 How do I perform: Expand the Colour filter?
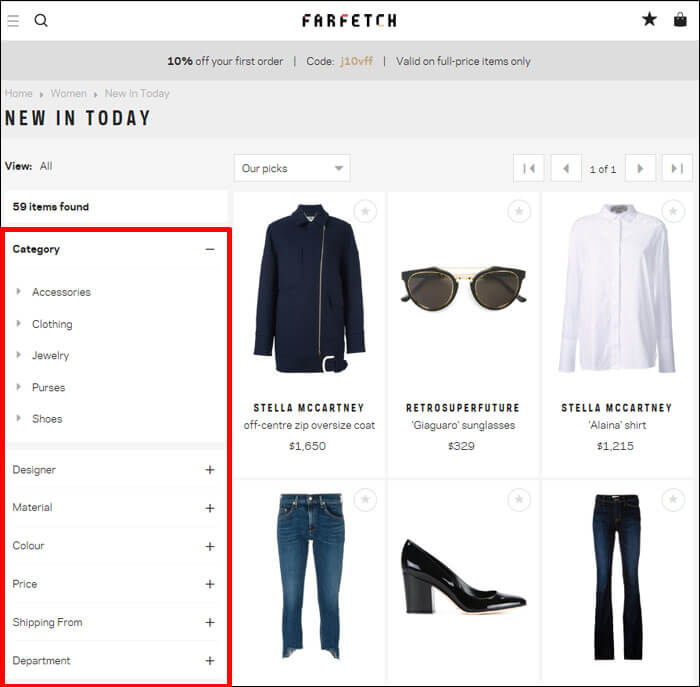pyautogui.click(x=210, y=546)
